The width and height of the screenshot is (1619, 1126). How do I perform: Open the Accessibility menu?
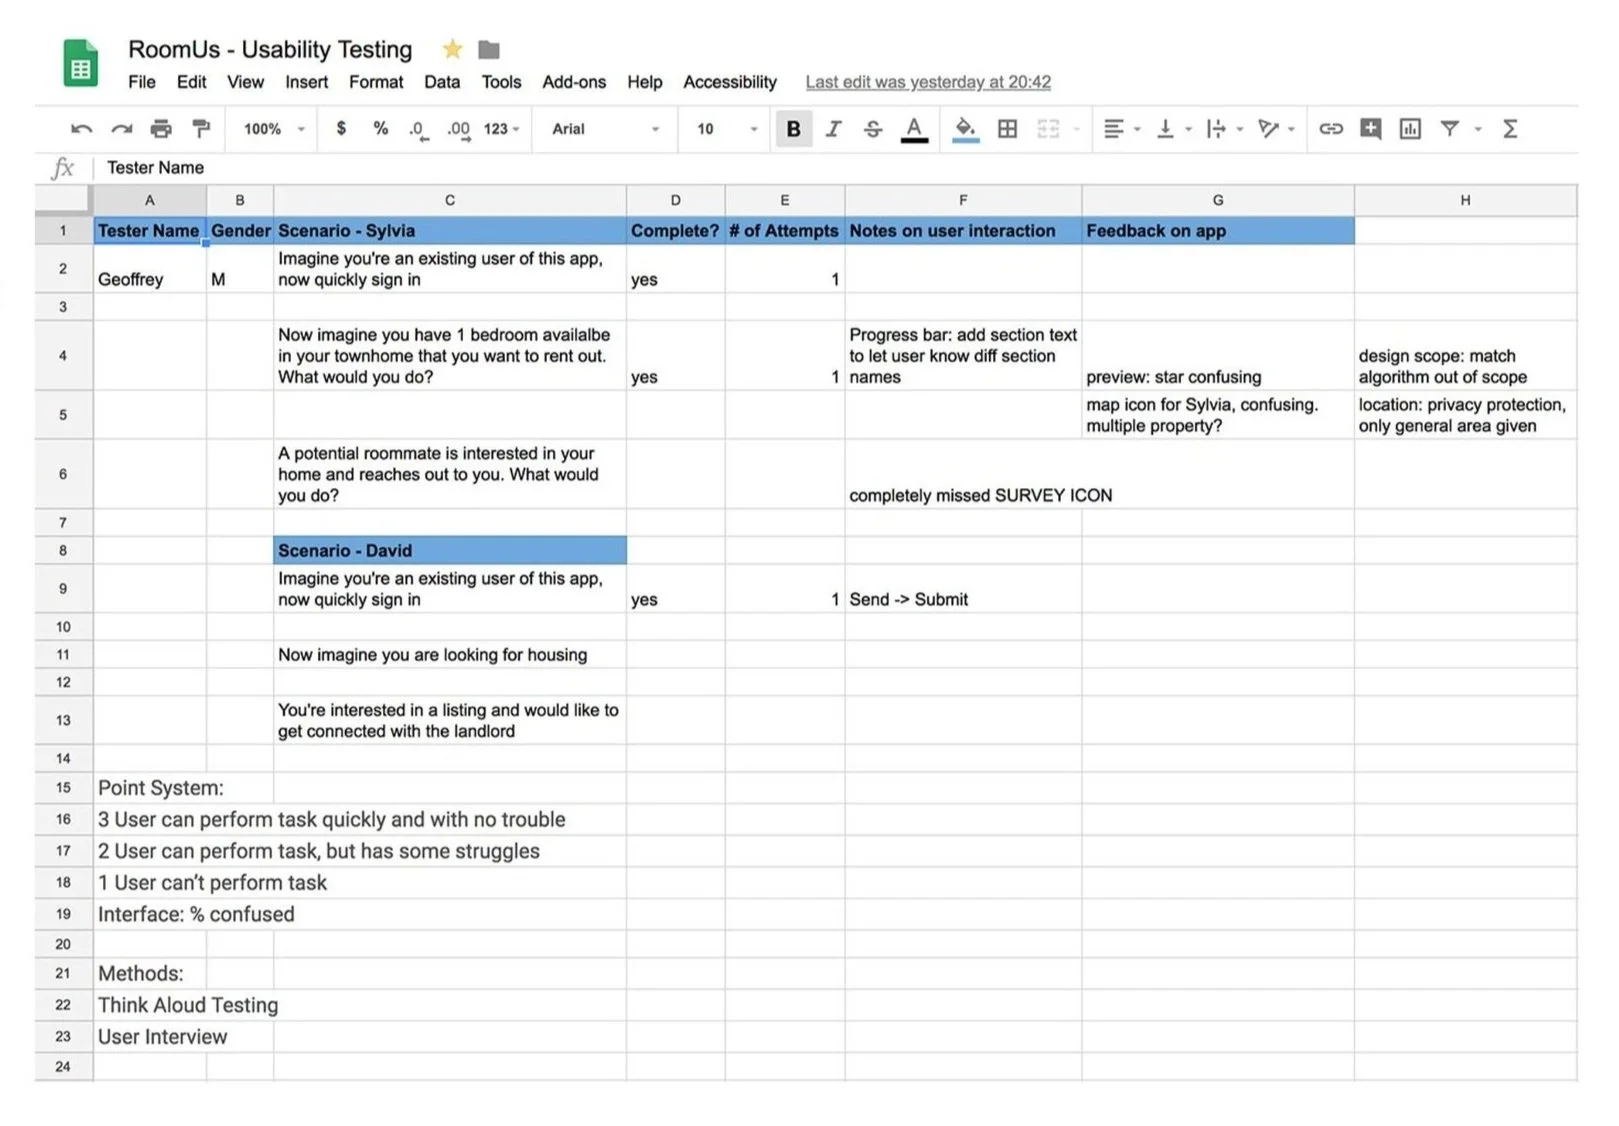(x=730, y=82)
